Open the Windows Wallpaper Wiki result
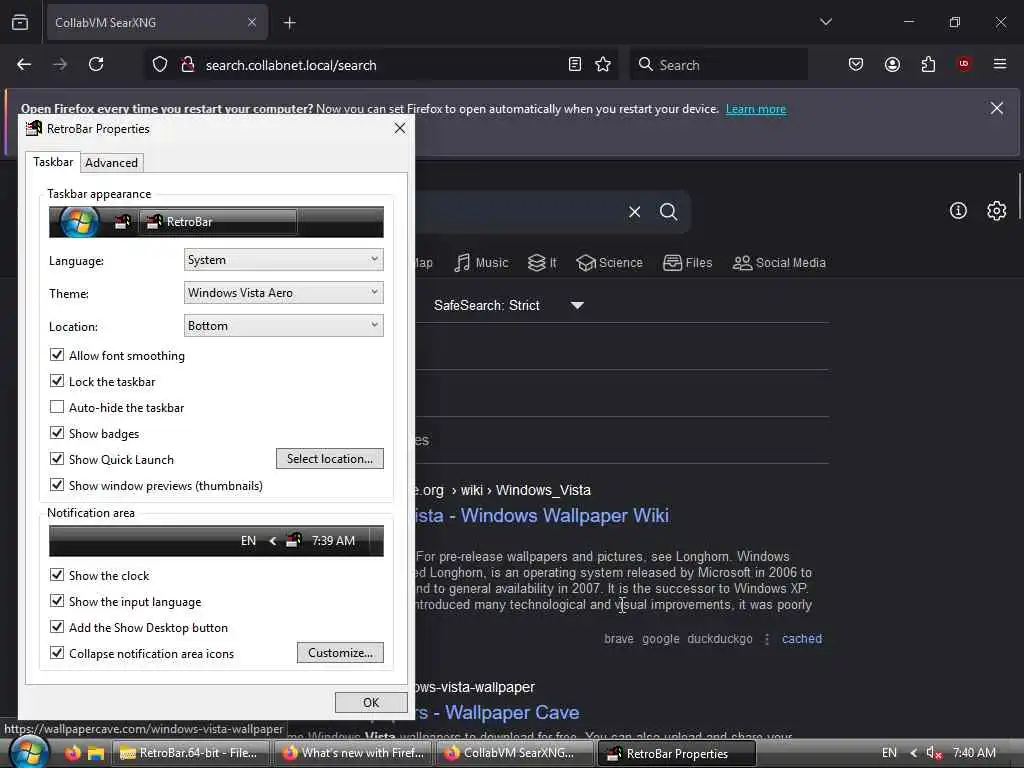1024x768 pixels. tap(543, 515)
